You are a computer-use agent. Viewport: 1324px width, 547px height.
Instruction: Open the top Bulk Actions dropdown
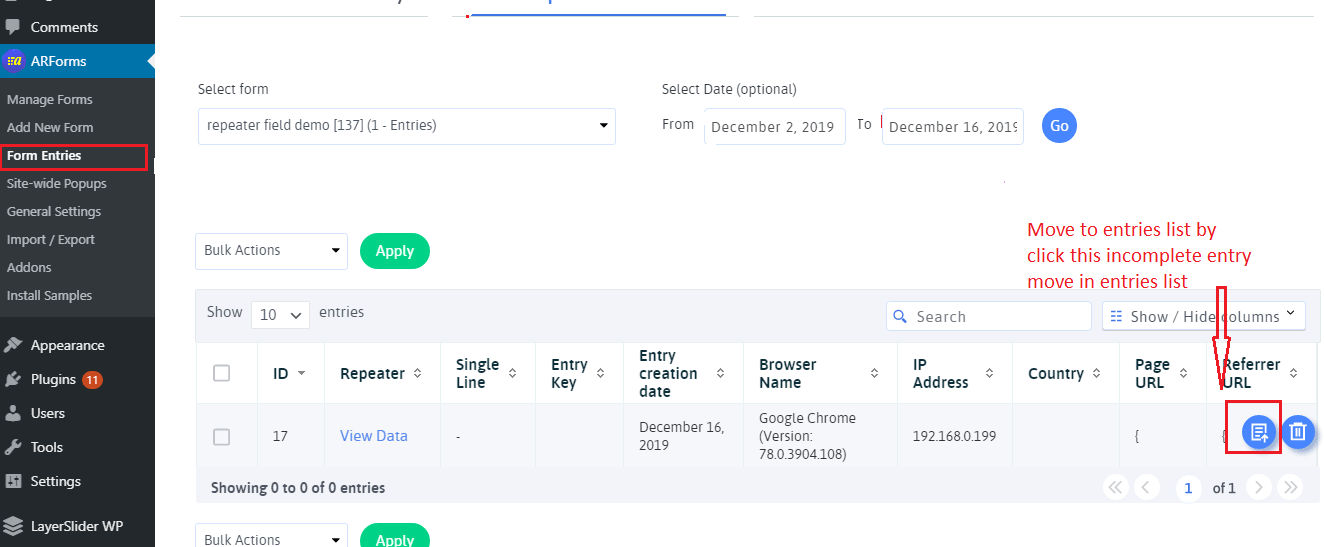pyautogui.click(x=271, y=251)
